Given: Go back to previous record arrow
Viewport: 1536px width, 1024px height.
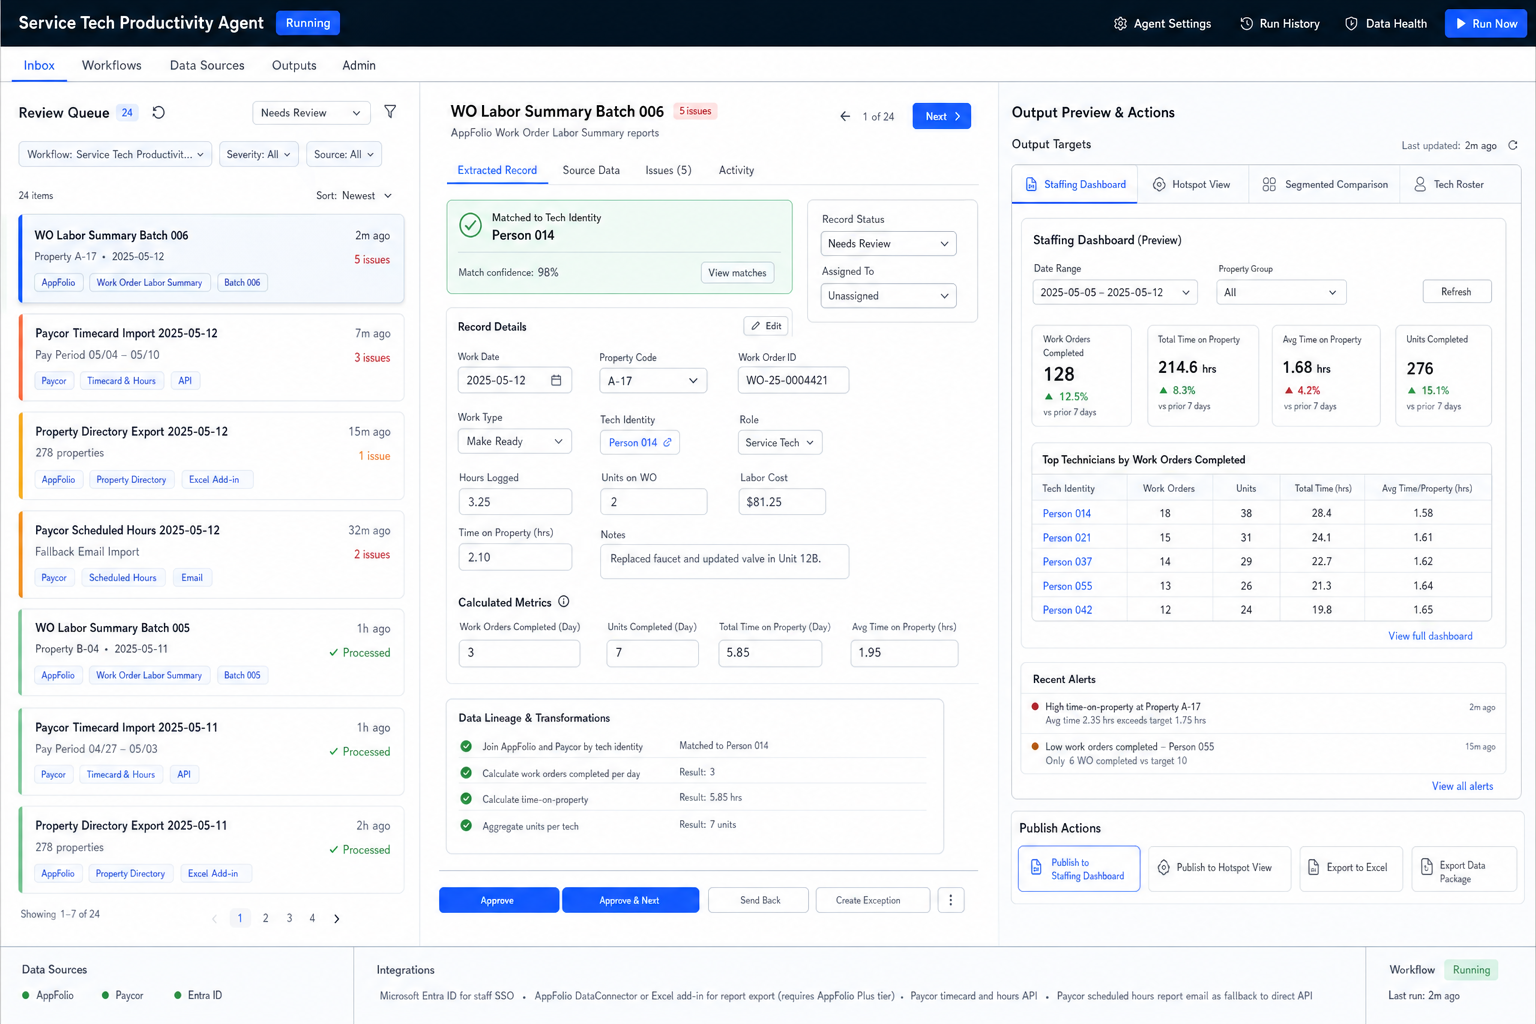Looking at the screenshot, I should click(x=845, y=117).
